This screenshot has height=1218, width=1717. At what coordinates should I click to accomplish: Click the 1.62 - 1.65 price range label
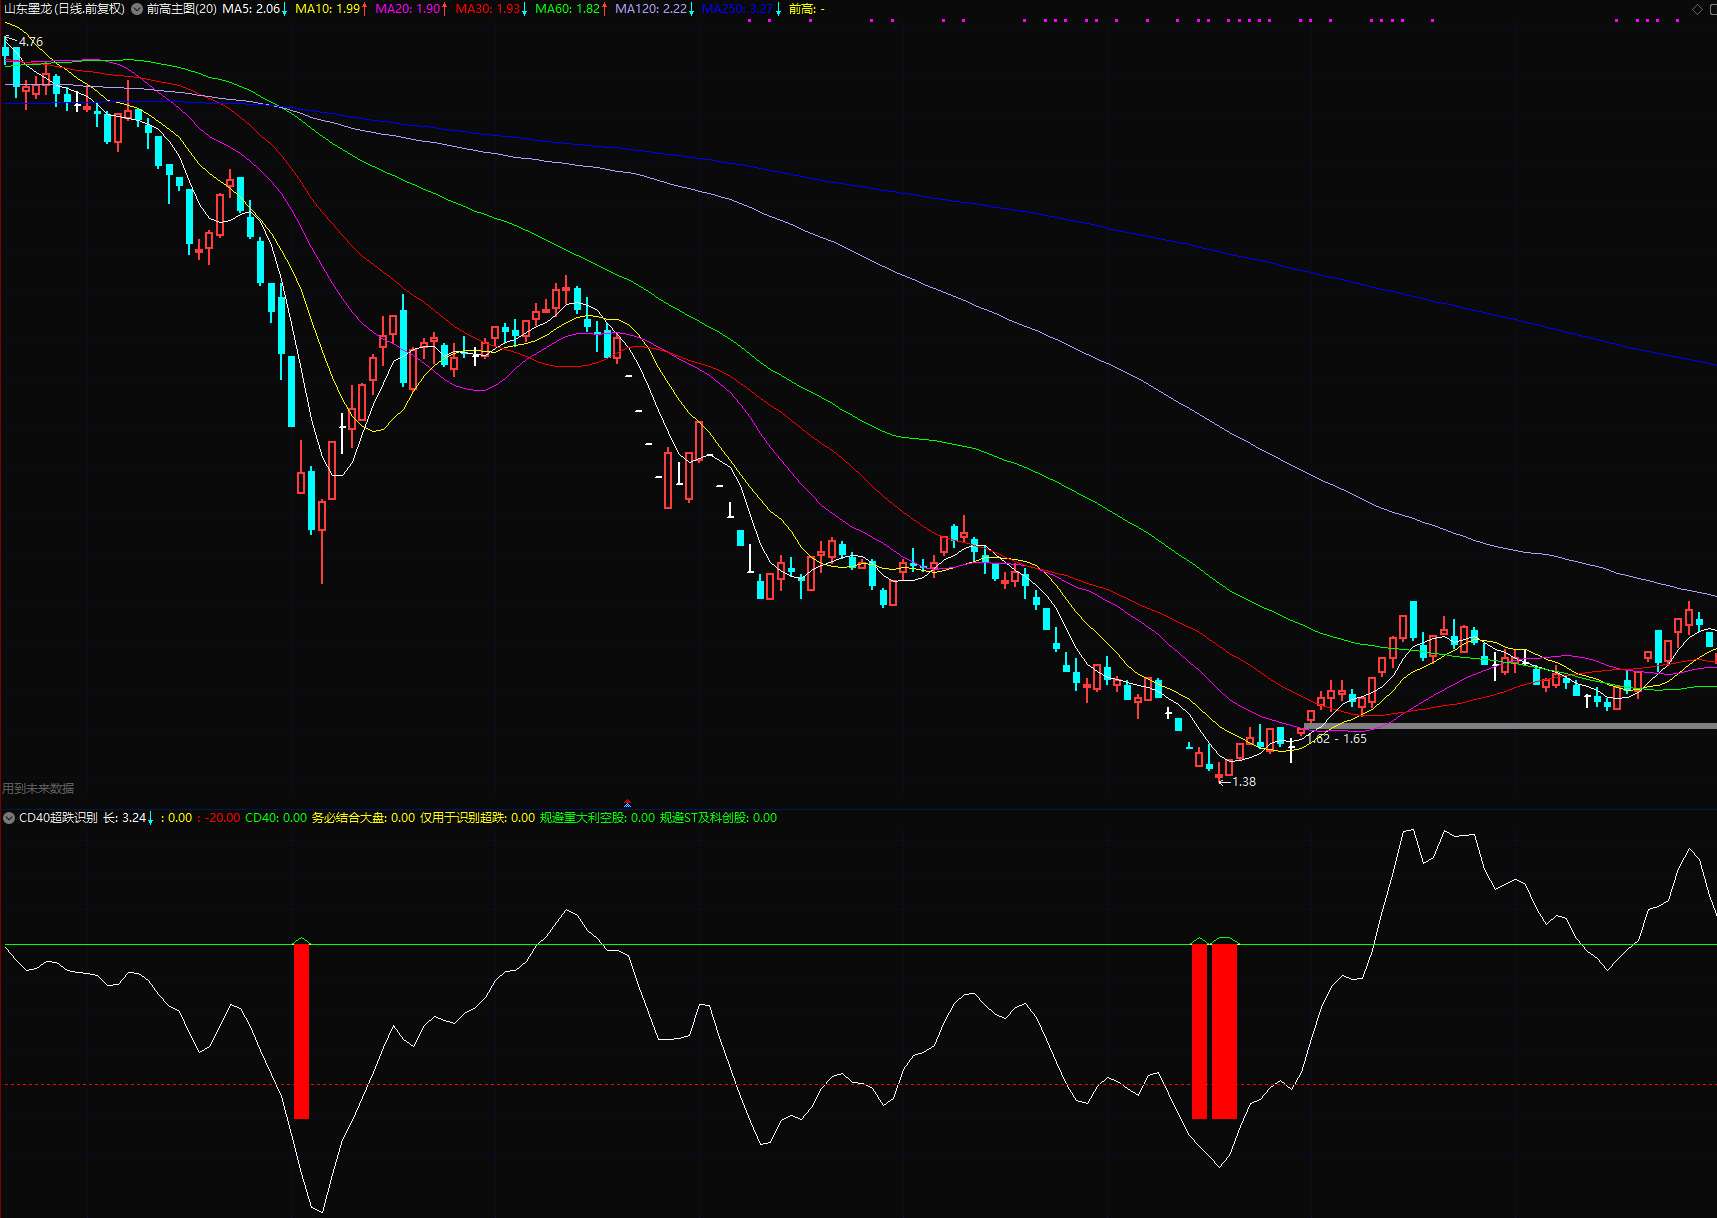click(x=1338, y=739)
